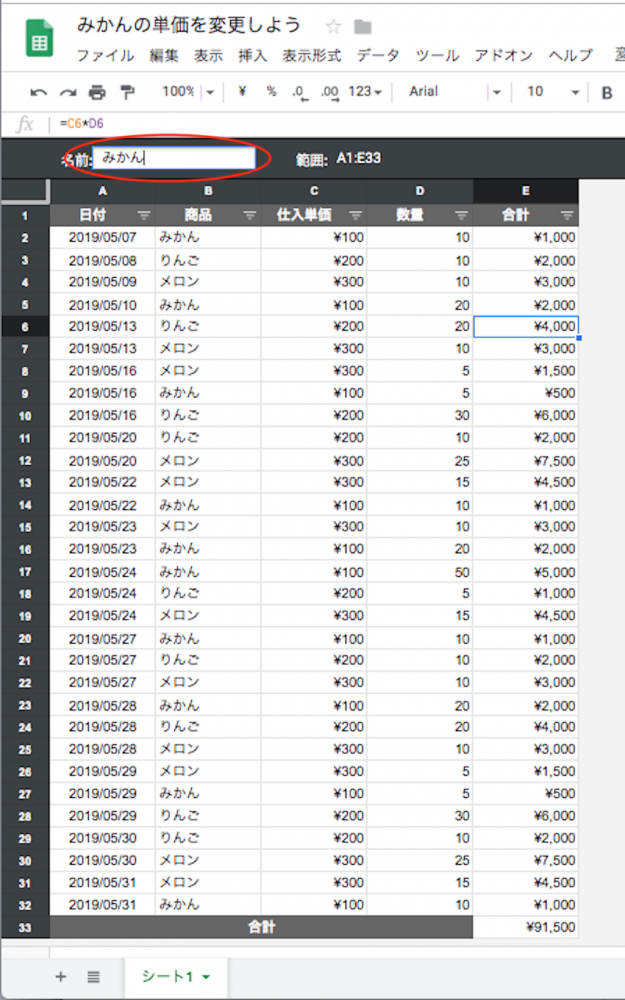Screen dimensions: 625x1000
Task: Open the 日付 column filter
Action: click(144, 215)
